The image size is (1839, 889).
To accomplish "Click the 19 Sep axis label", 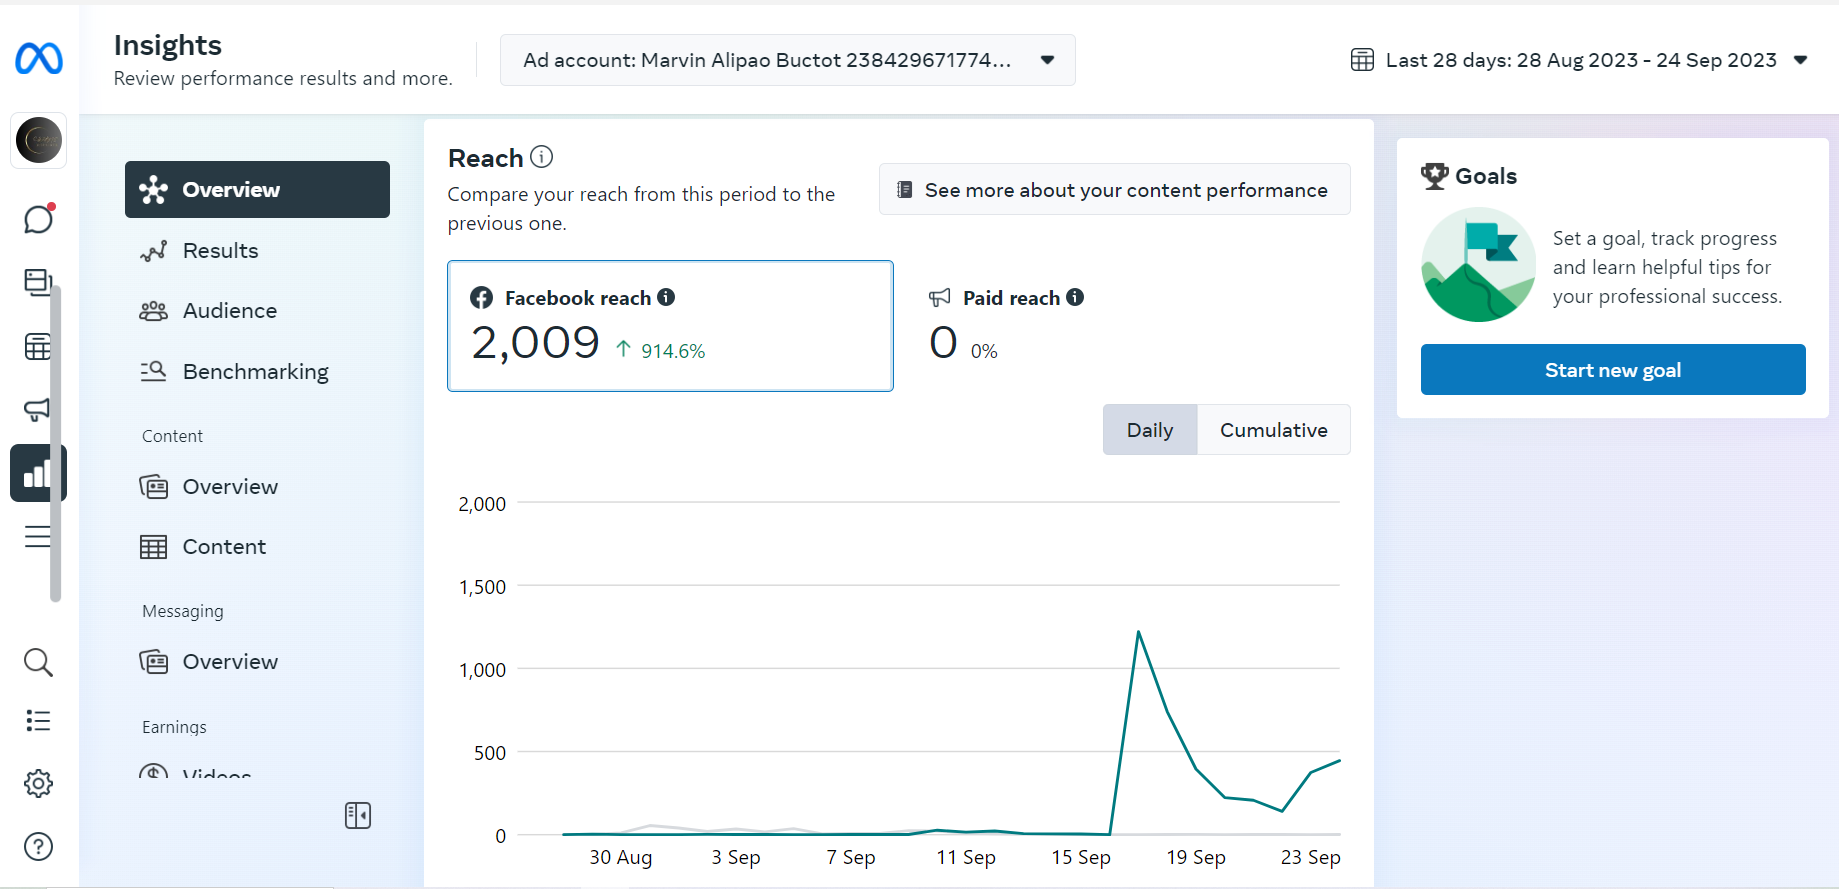I will 1196,857.
